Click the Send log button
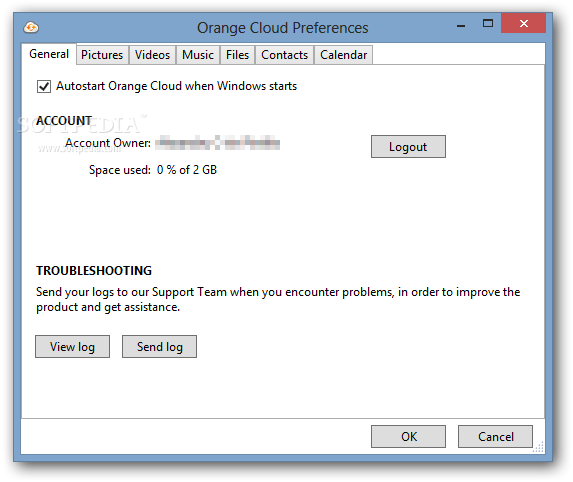Viewport: 573px width, 482px height. point(159,346)
